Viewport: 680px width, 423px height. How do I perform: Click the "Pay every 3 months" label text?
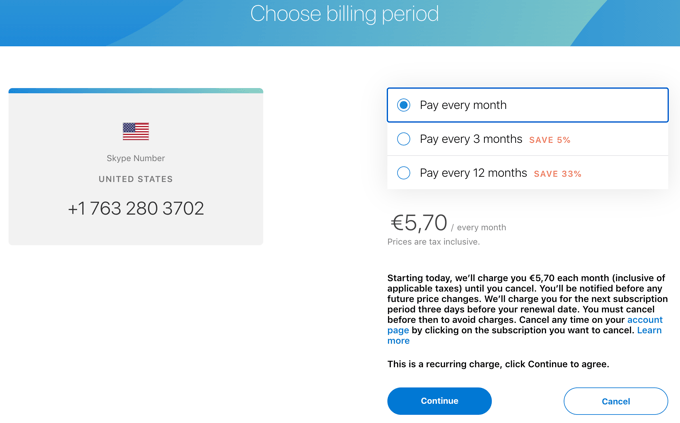[x=471, y=139]
